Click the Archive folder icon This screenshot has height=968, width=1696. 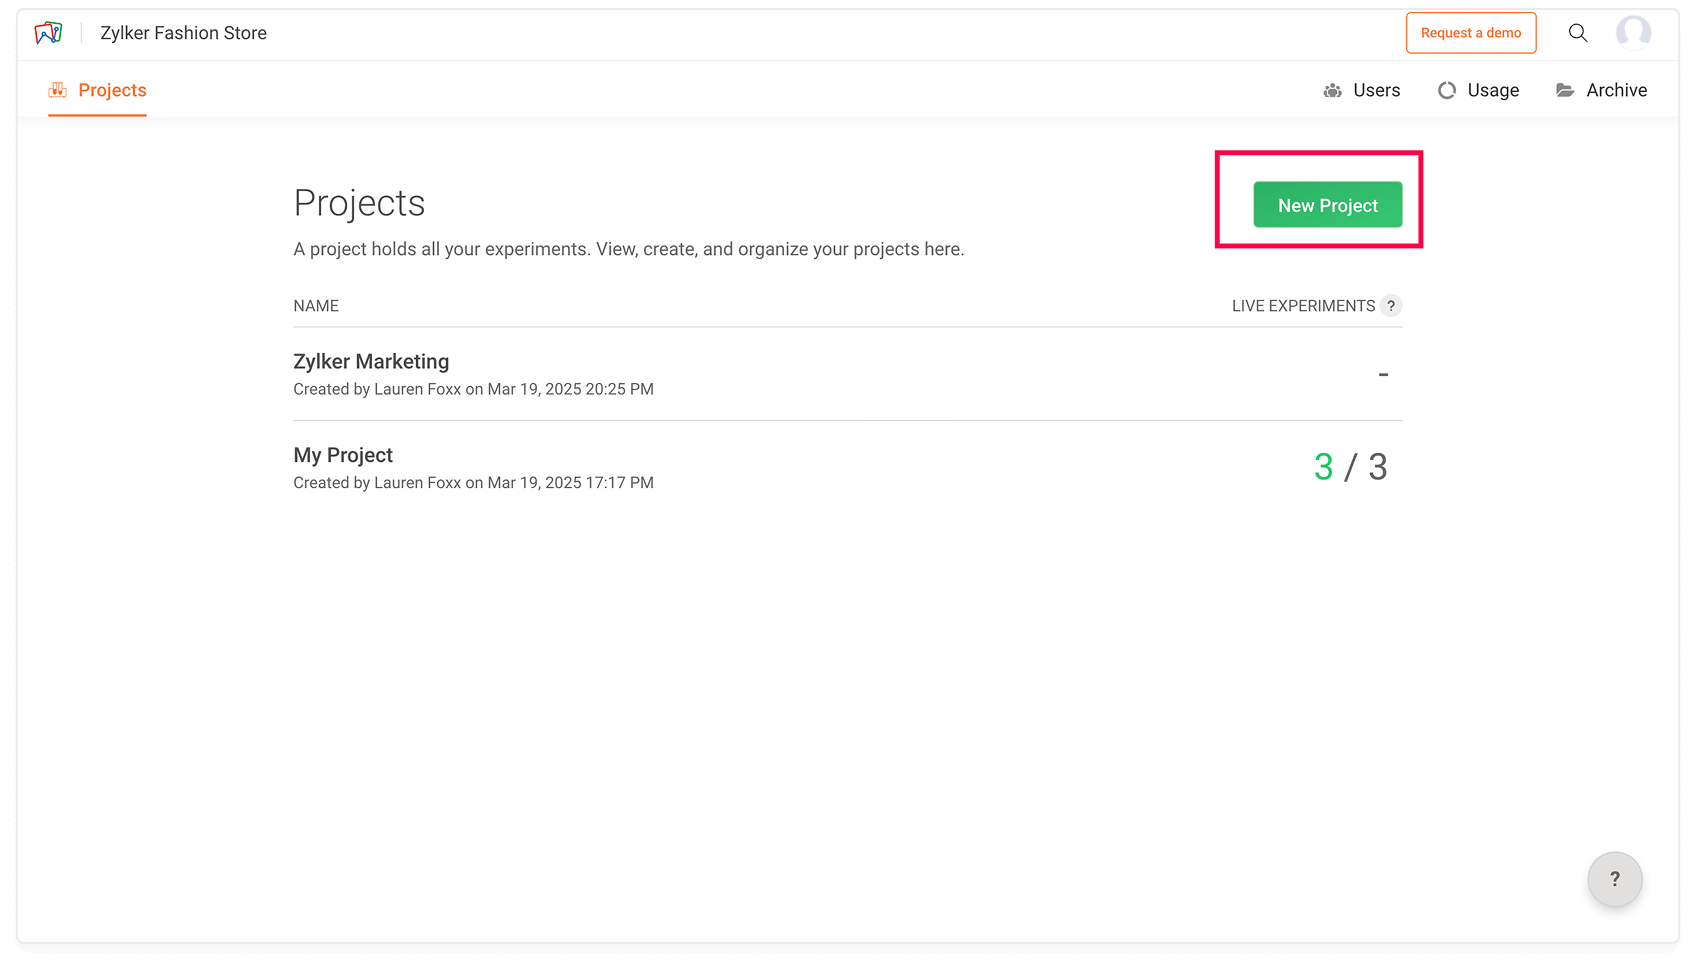point(1565,91)
